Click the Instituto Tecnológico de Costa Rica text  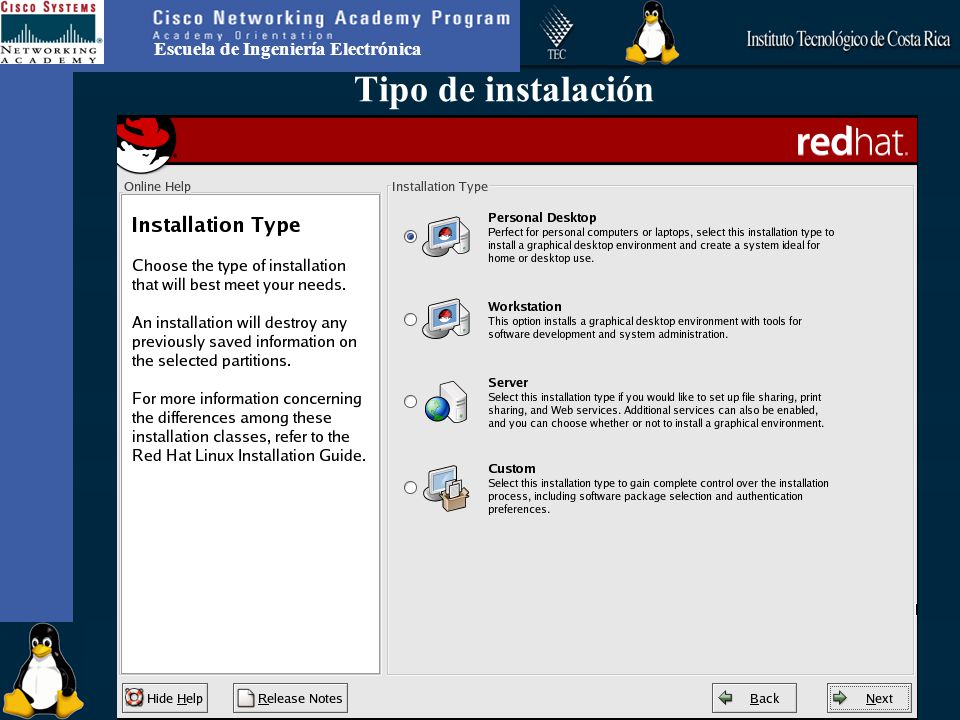point(849,39)
